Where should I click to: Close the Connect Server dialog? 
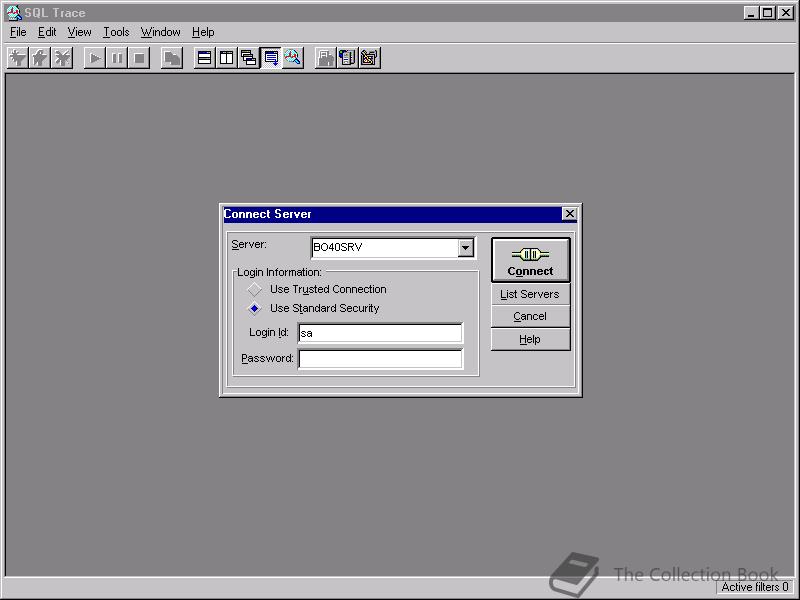[x=569, y=214]
